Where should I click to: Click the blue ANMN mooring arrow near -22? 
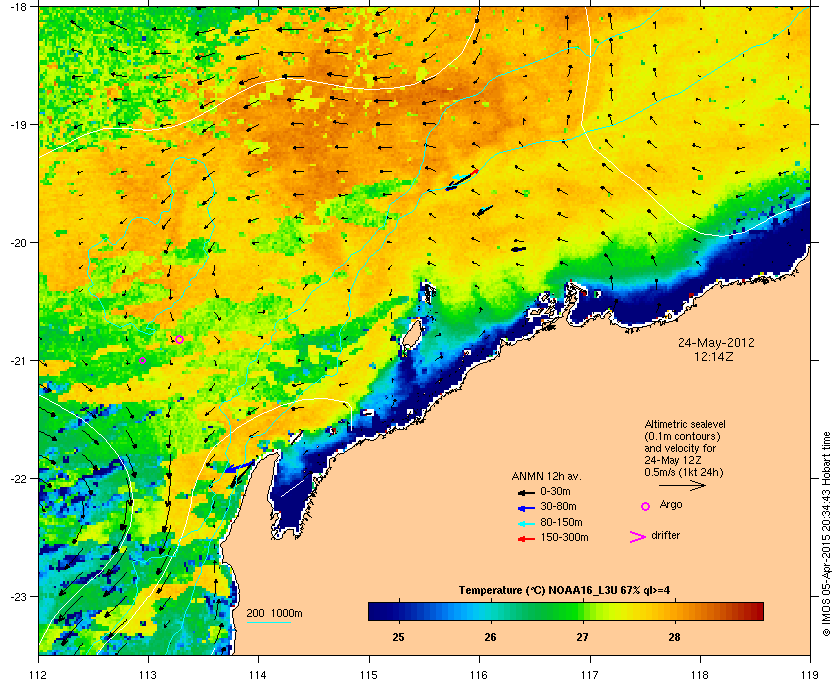pos(238,467)
